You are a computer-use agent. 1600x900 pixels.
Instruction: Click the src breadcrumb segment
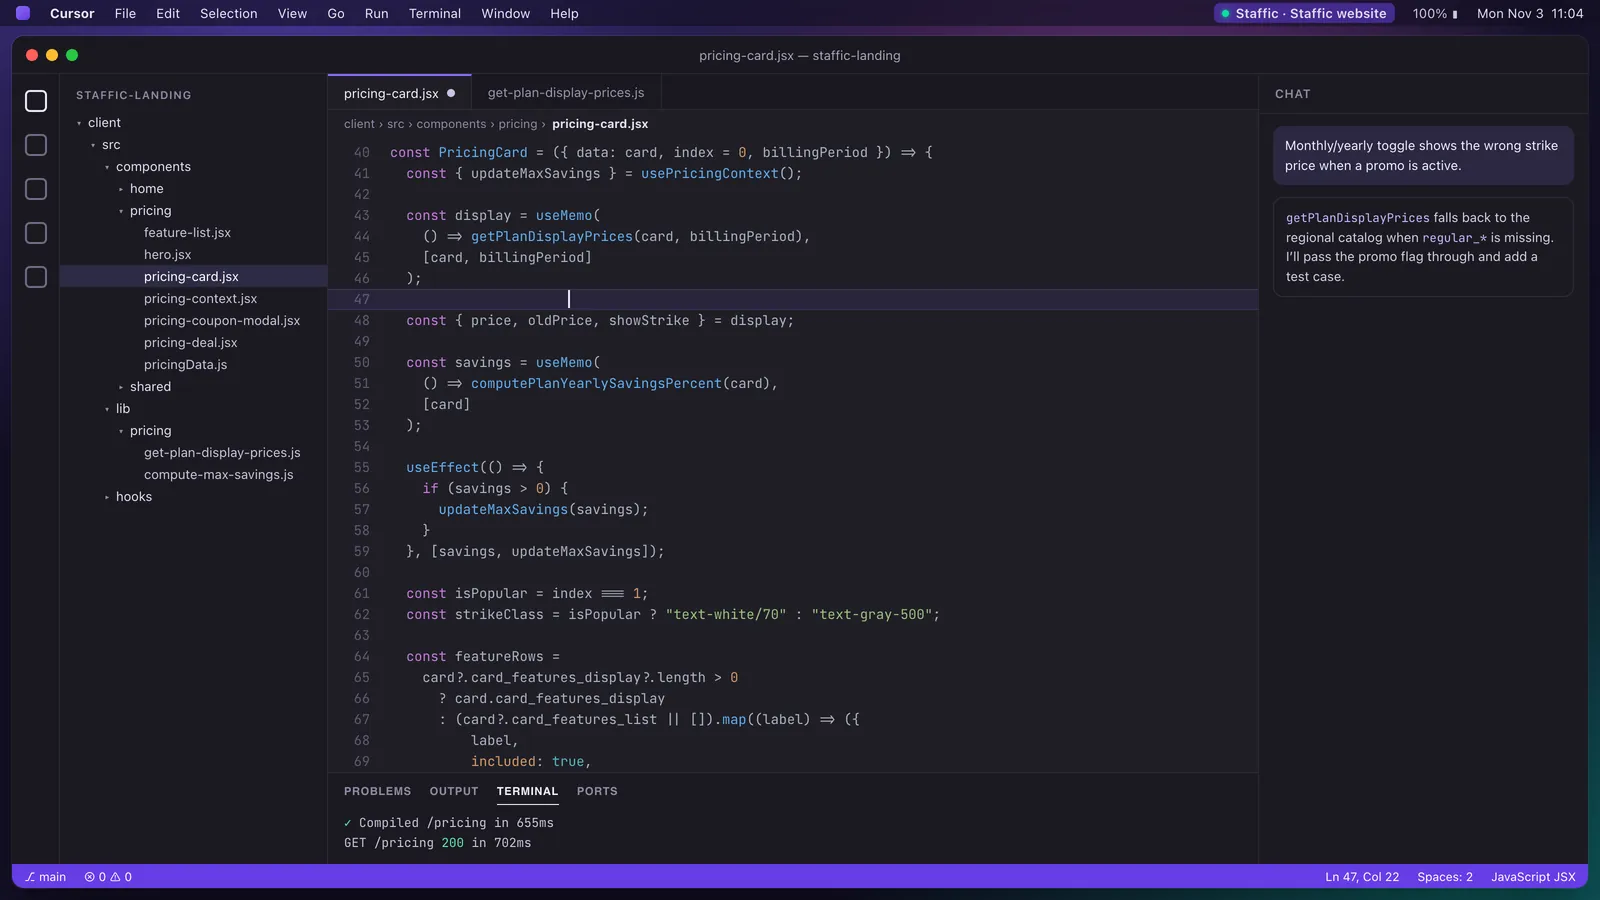396,124
